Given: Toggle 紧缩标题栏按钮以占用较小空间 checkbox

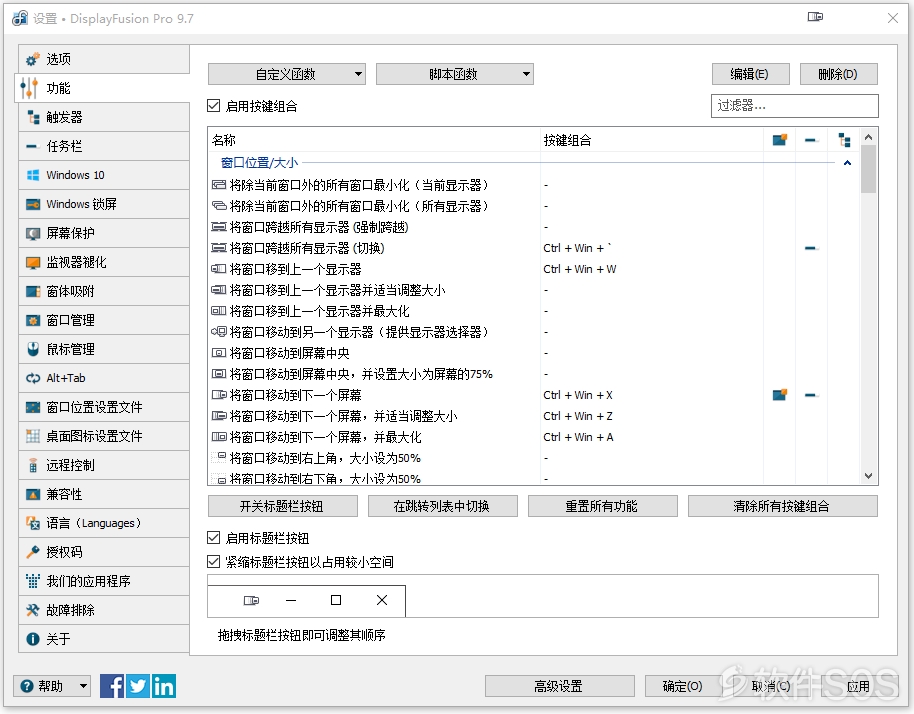Looking at the screenshot, I should pyautogui.click(x=214, y=561).
